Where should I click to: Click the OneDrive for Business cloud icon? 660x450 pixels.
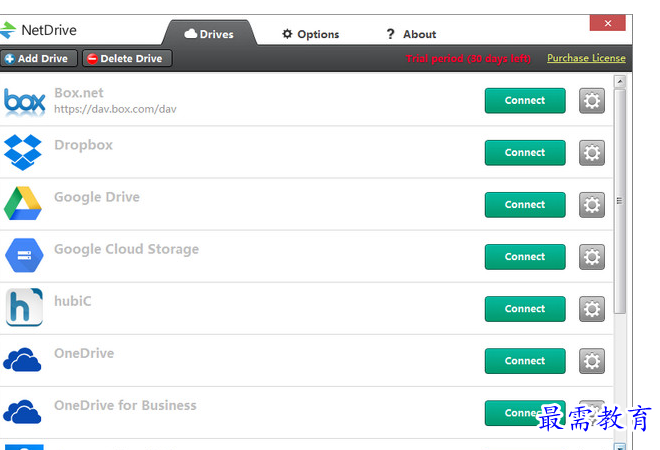(22, 412)
